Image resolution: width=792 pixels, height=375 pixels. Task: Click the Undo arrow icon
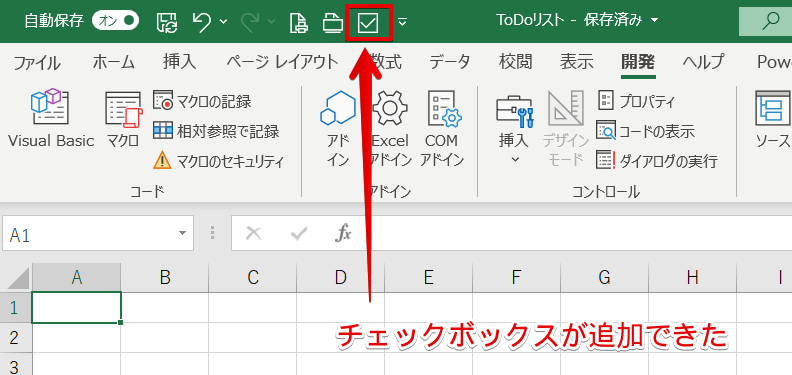202,22
